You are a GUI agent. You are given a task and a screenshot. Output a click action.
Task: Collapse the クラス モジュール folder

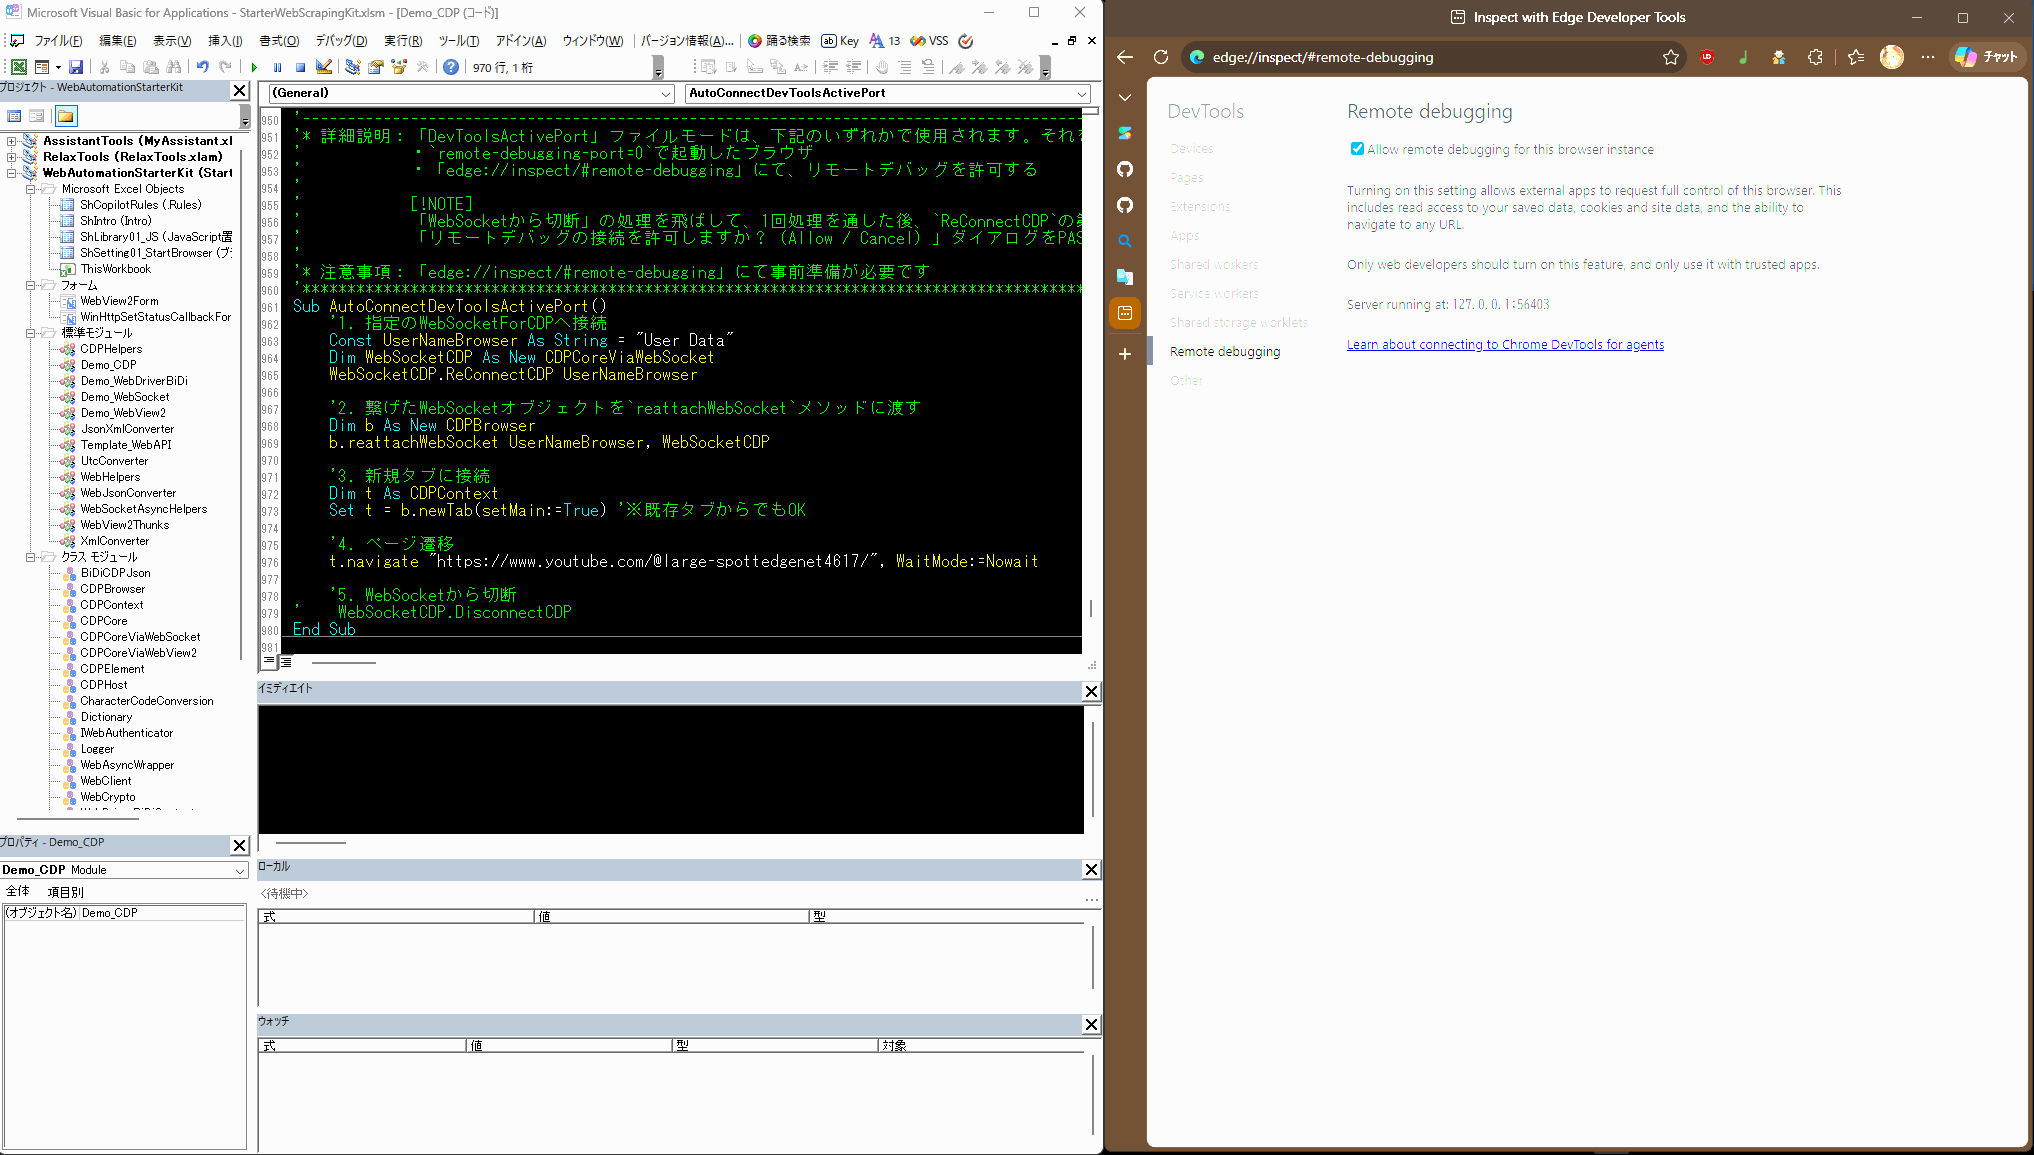click(x=30, y=557)
